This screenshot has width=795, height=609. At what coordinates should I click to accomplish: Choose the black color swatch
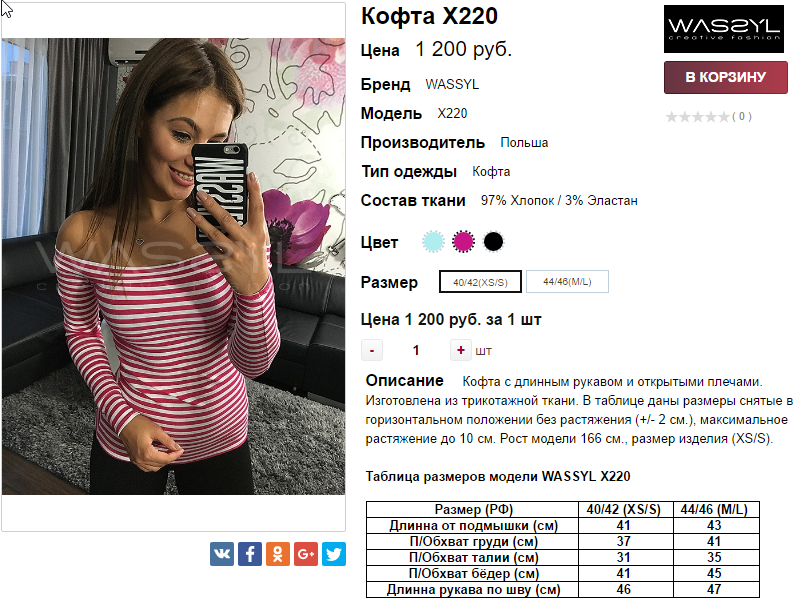(x=493, y=242)
